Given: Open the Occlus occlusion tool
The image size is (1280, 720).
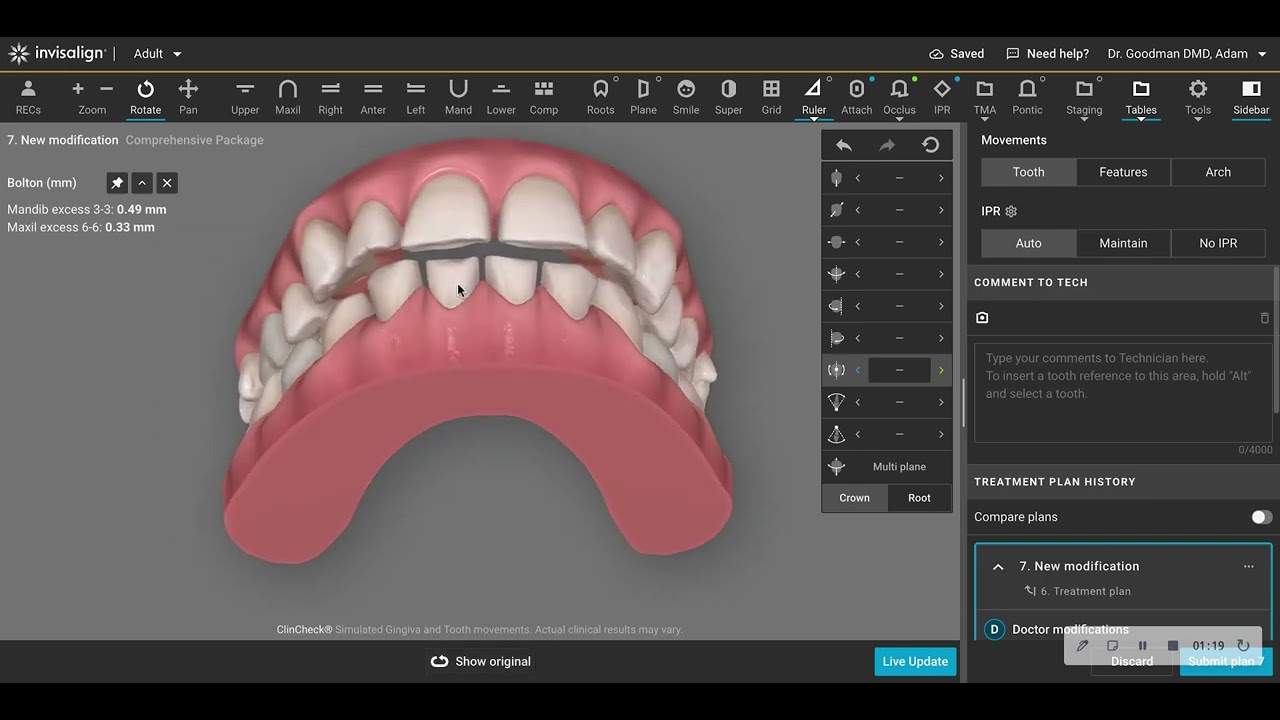Looking at the screenshot, I should click(x=899, y=97).
